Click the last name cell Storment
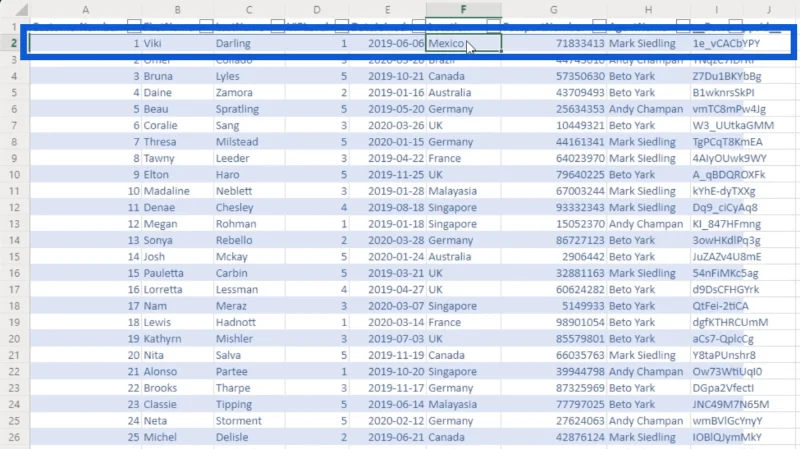 coord(249,421)
